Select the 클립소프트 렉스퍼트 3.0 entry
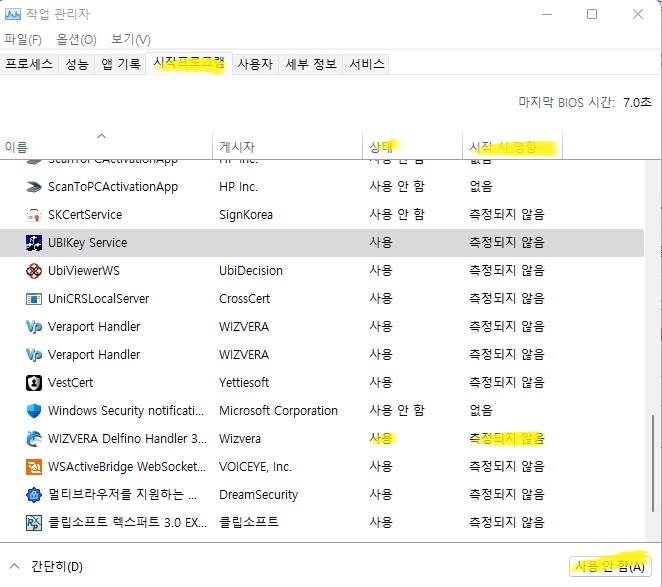Viewport: 662px width, 587px height. pos(128,523)
